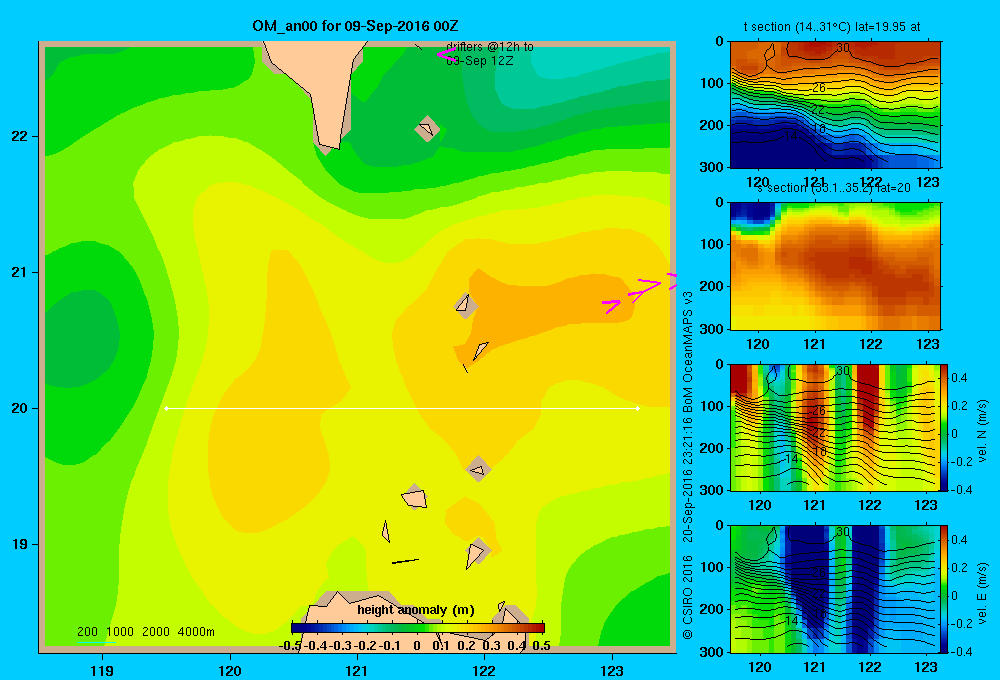Select the 'height anomaly (m)' legend label

(x=416, y=610)
